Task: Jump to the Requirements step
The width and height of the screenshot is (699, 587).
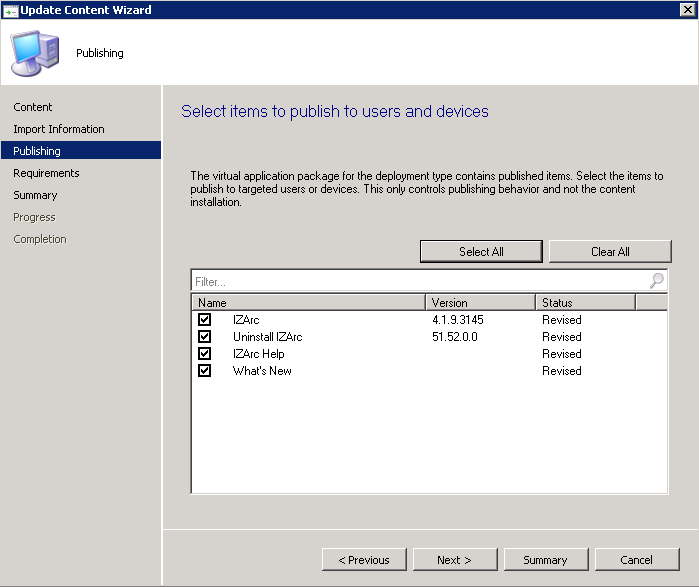Action: click(x=46, y=173)
